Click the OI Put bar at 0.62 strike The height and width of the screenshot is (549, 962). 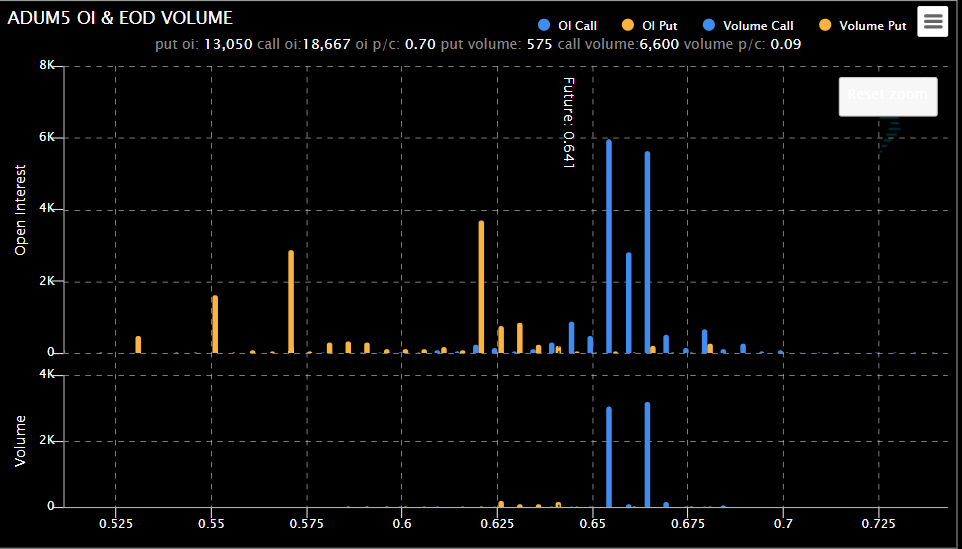tap(481, 287)
